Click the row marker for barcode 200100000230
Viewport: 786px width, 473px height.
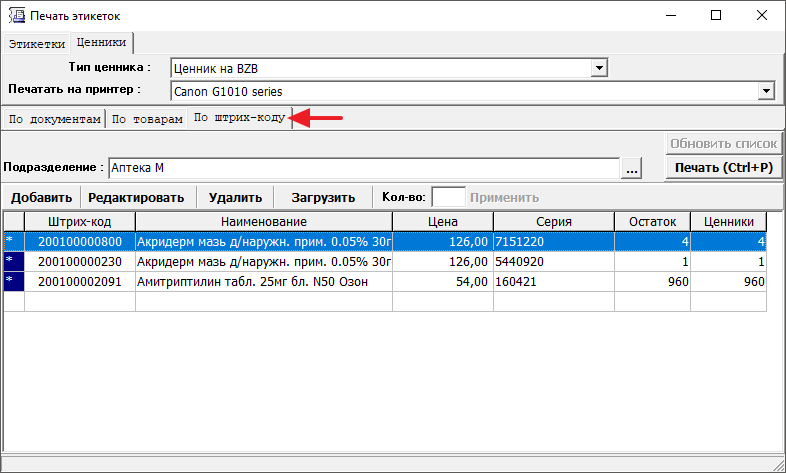pyautogui.click(x=13, y=262)
